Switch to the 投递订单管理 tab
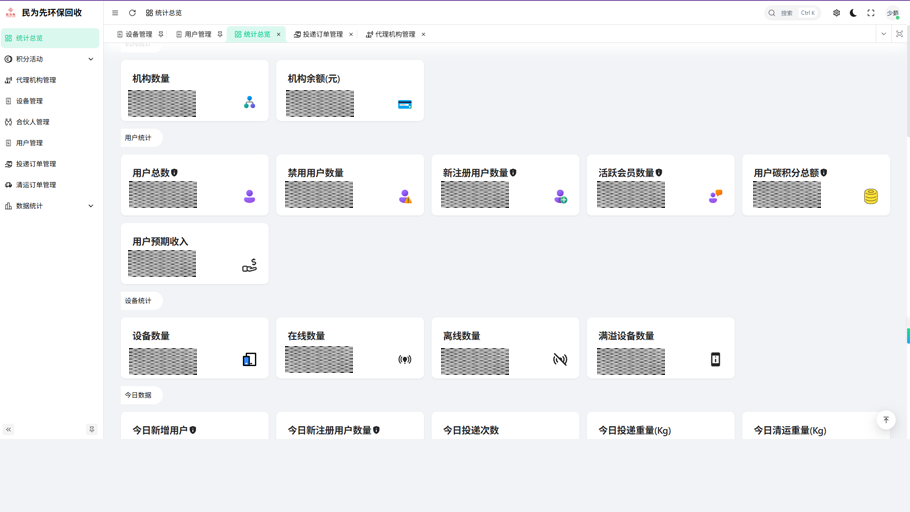The height and width of the screenshot is (512, 910). click(x=318, y=34)
